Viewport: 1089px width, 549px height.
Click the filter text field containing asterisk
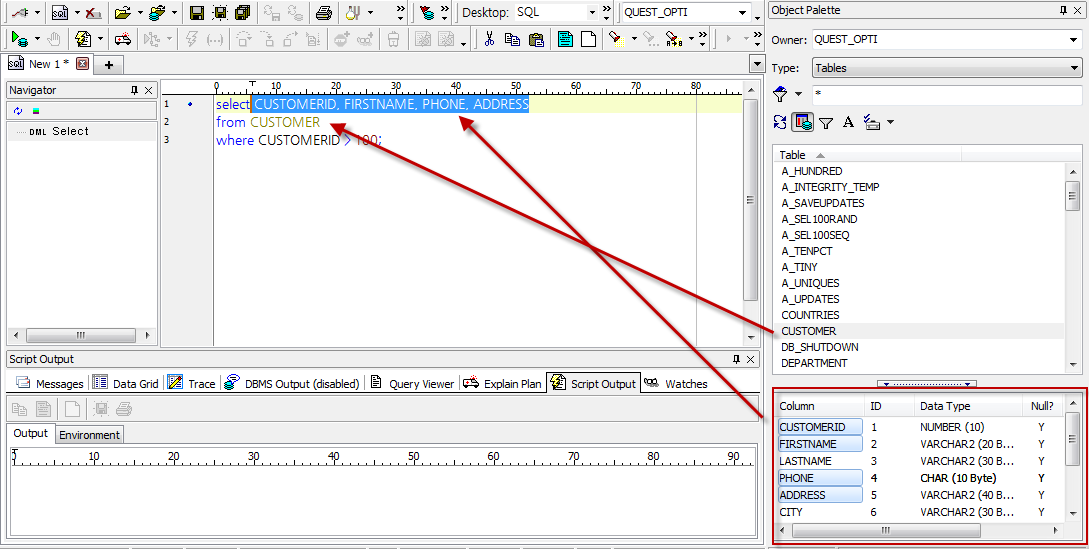click(946, 95)
